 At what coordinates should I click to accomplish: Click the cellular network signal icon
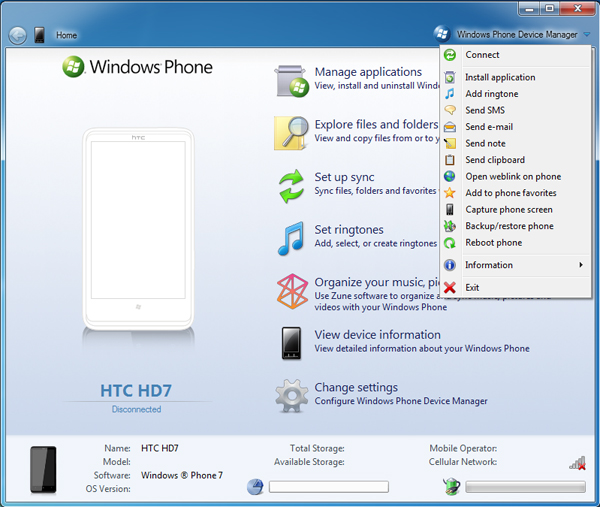click(x=577, y=462)
